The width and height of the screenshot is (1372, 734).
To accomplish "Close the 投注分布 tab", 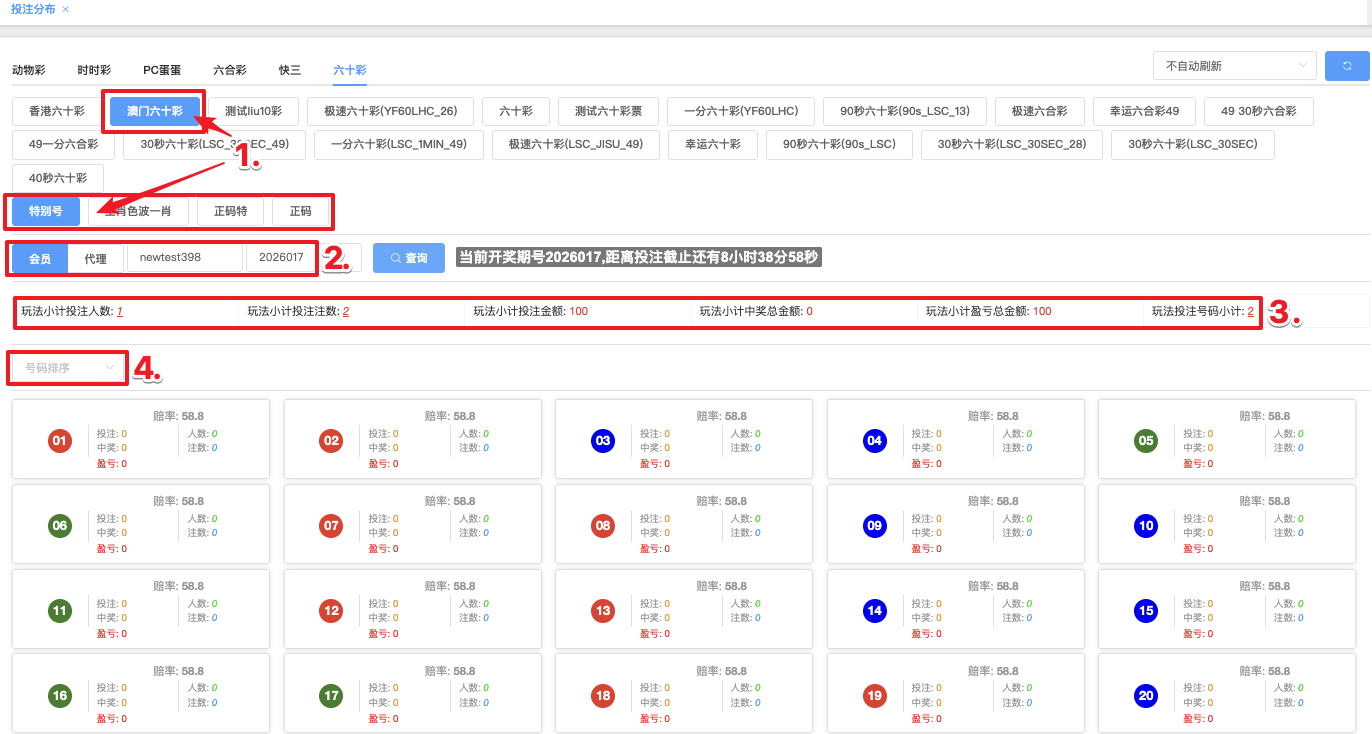I will 66,9.
